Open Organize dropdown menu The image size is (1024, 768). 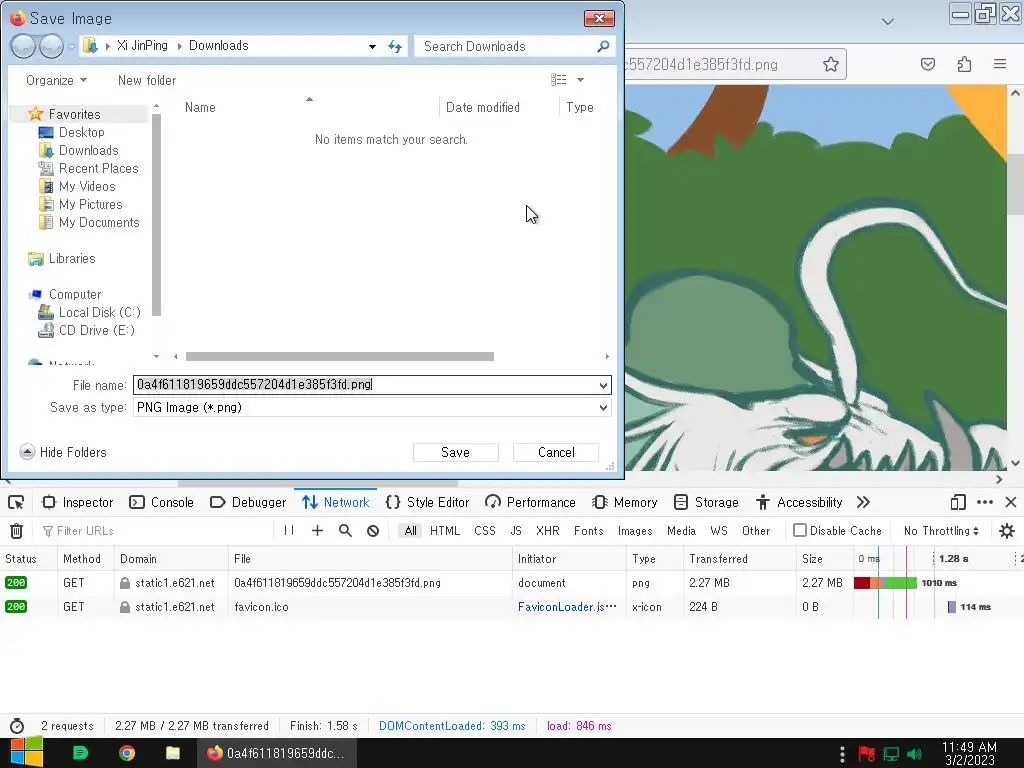(x=56, y=80)
